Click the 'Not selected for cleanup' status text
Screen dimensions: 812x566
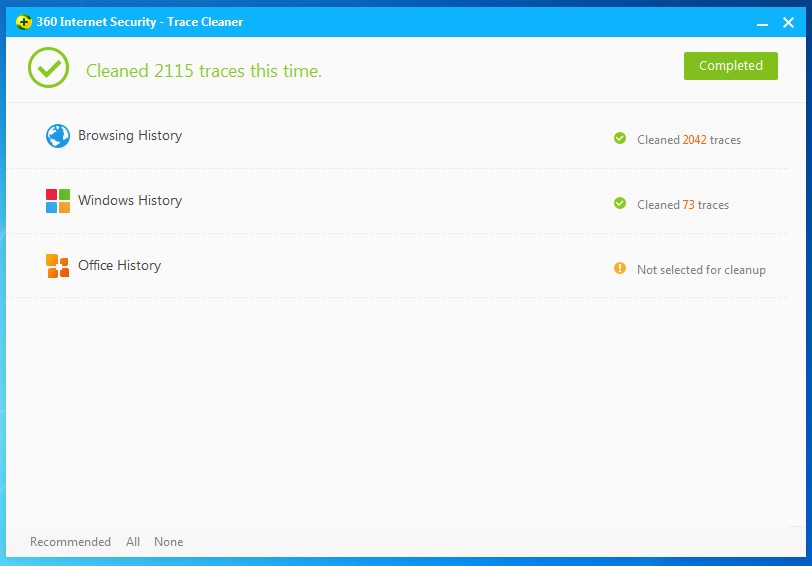click(x=701, y=270)
